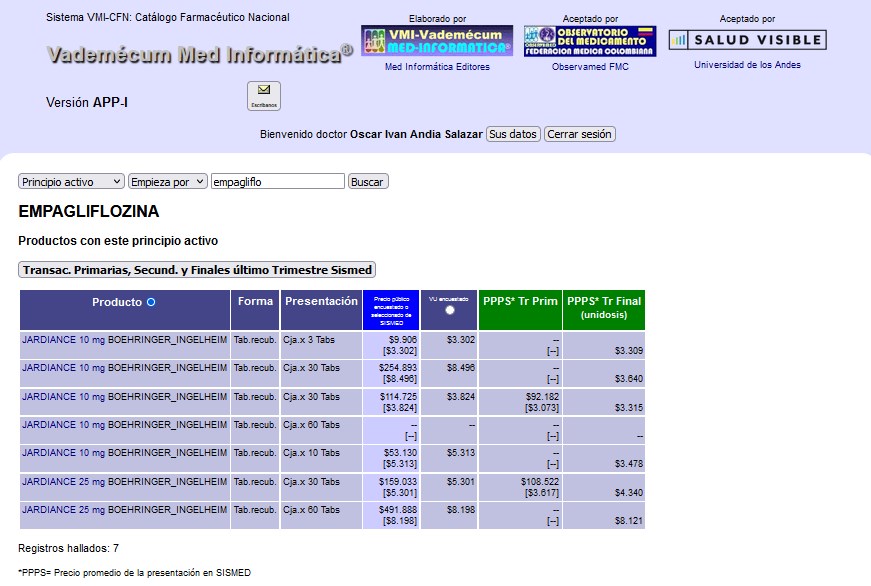Select the white radio circle under VU encuestado

[x=450, y=310]
